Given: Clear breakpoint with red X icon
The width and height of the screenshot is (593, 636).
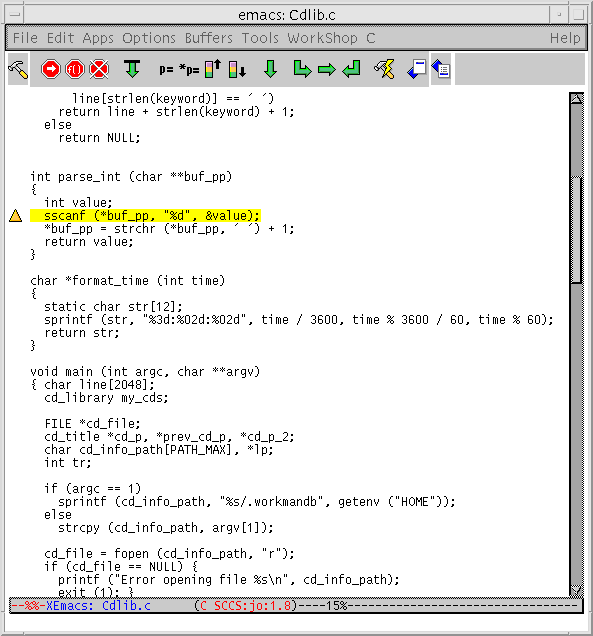Looking at the screenshot, I should [99, 69].
